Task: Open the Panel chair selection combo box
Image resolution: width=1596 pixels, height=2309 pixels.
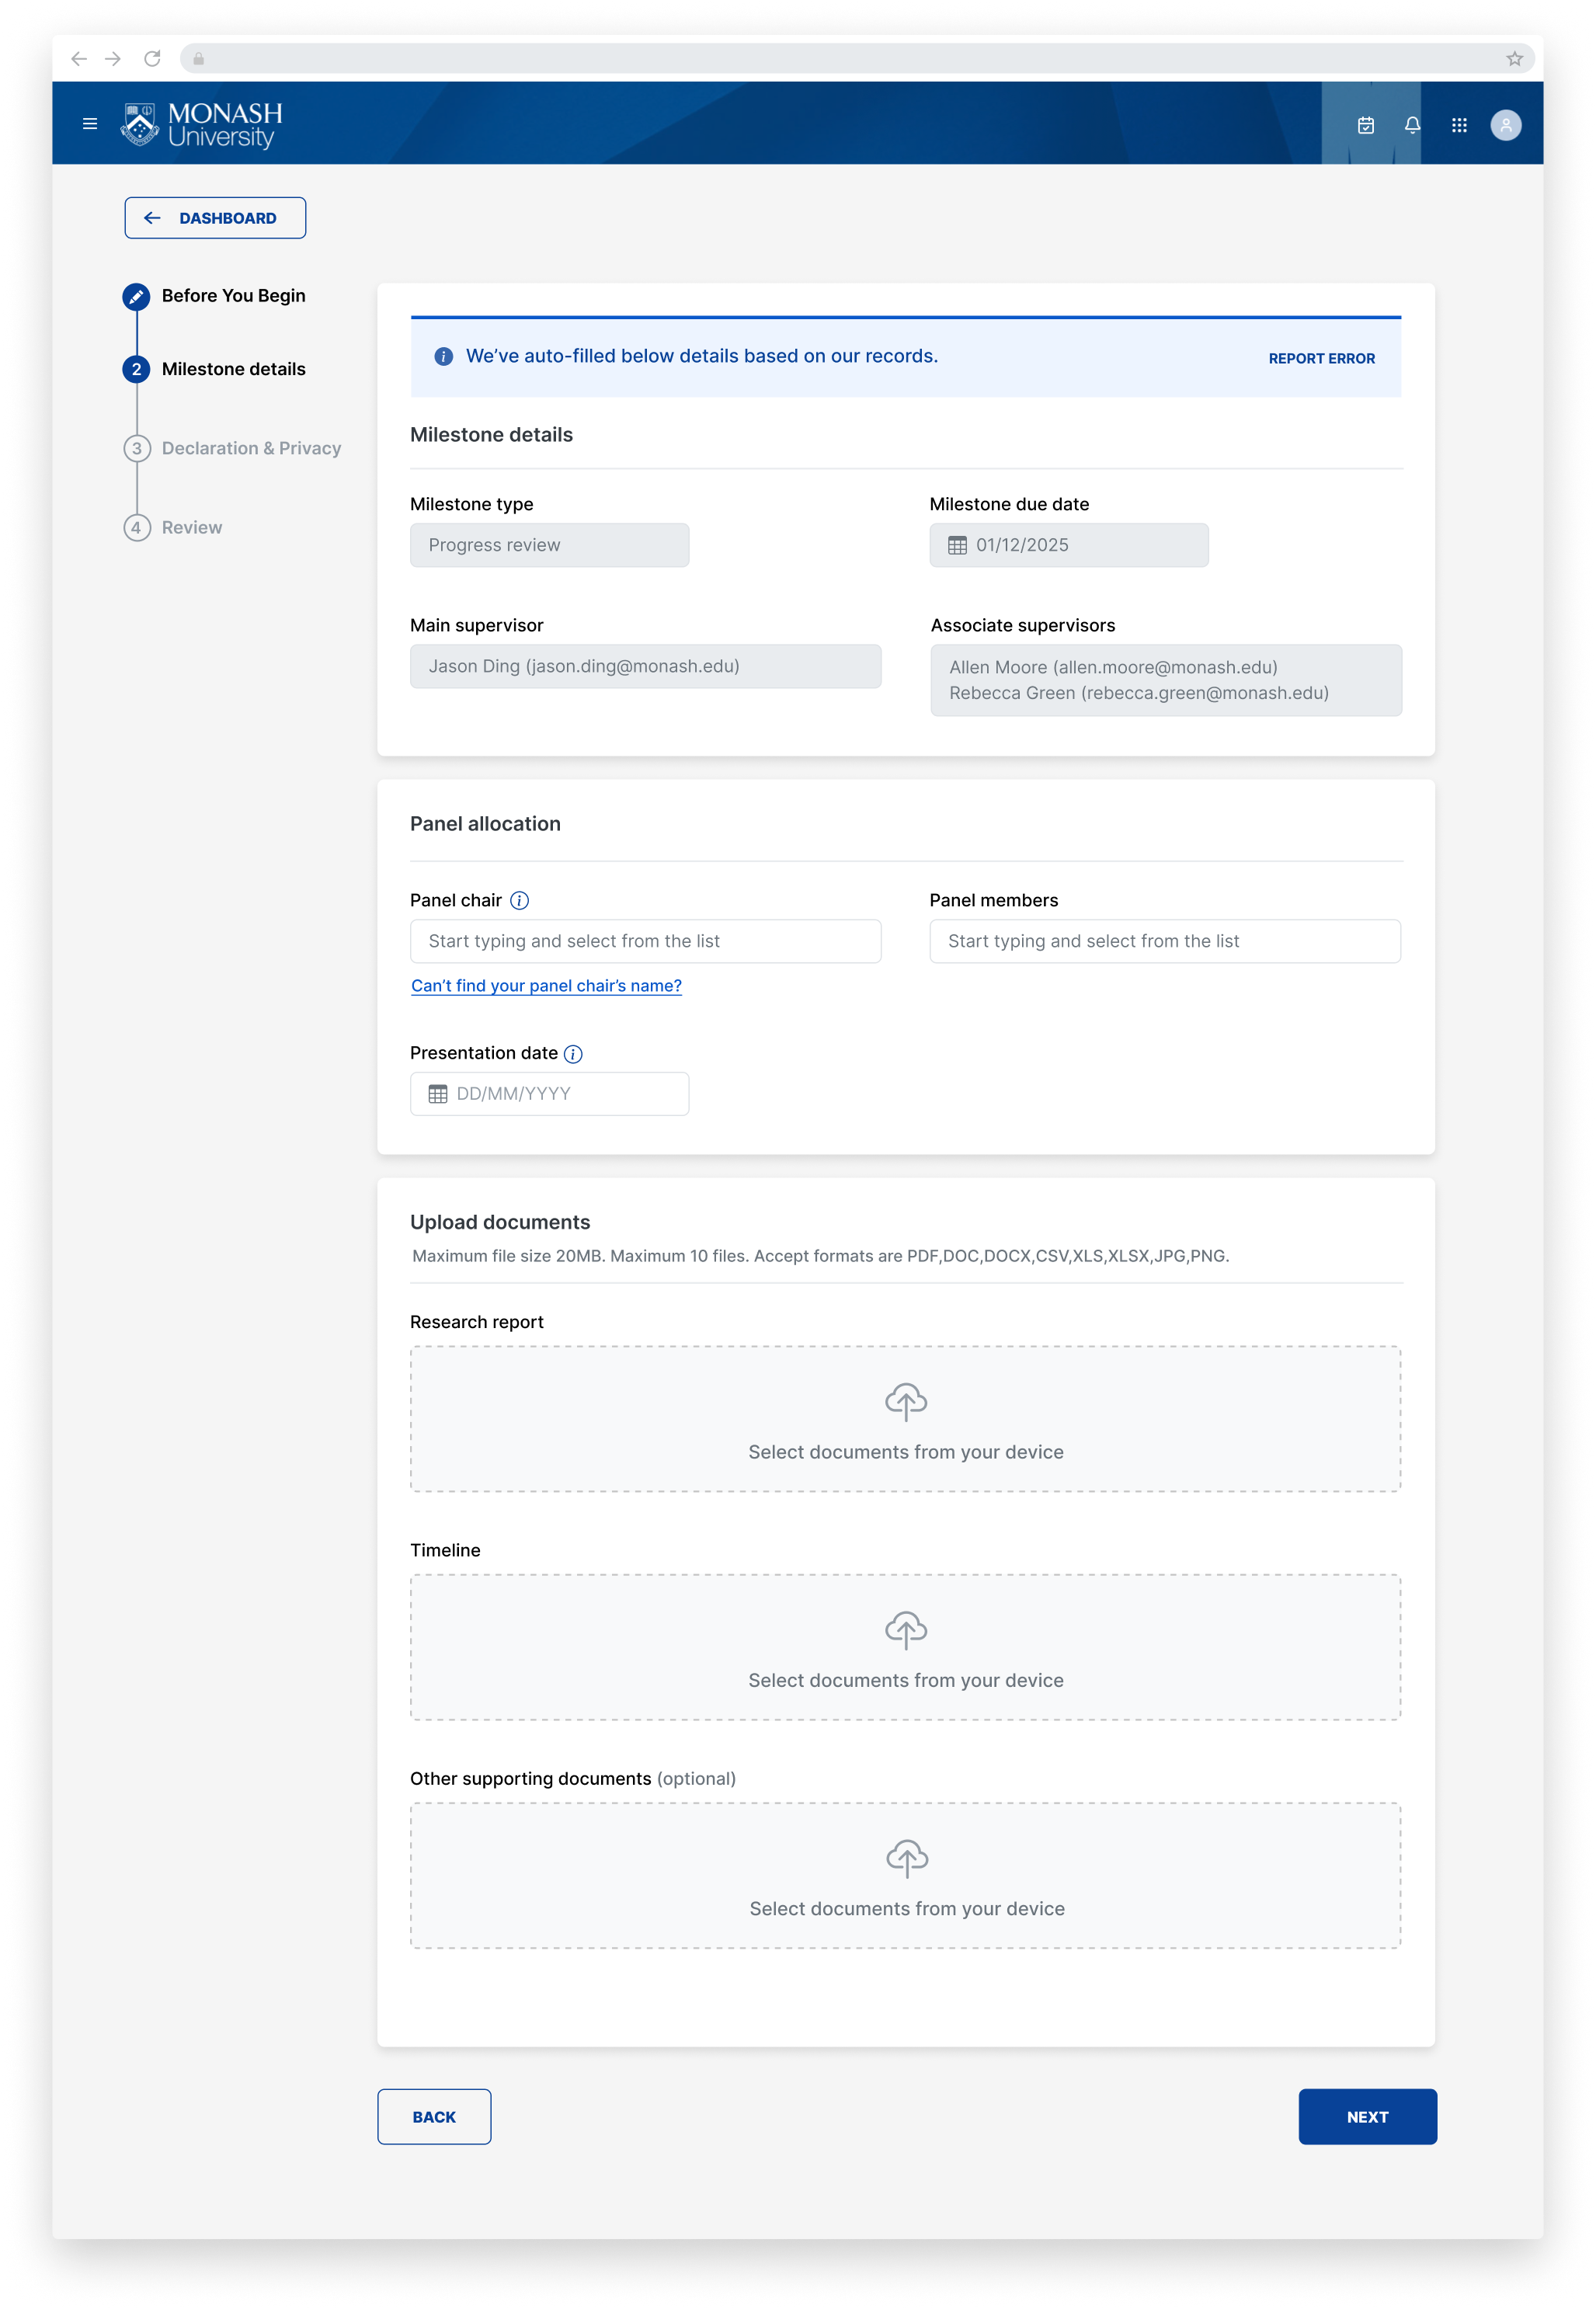Action: pyautogui.click(x=645, y=941)
